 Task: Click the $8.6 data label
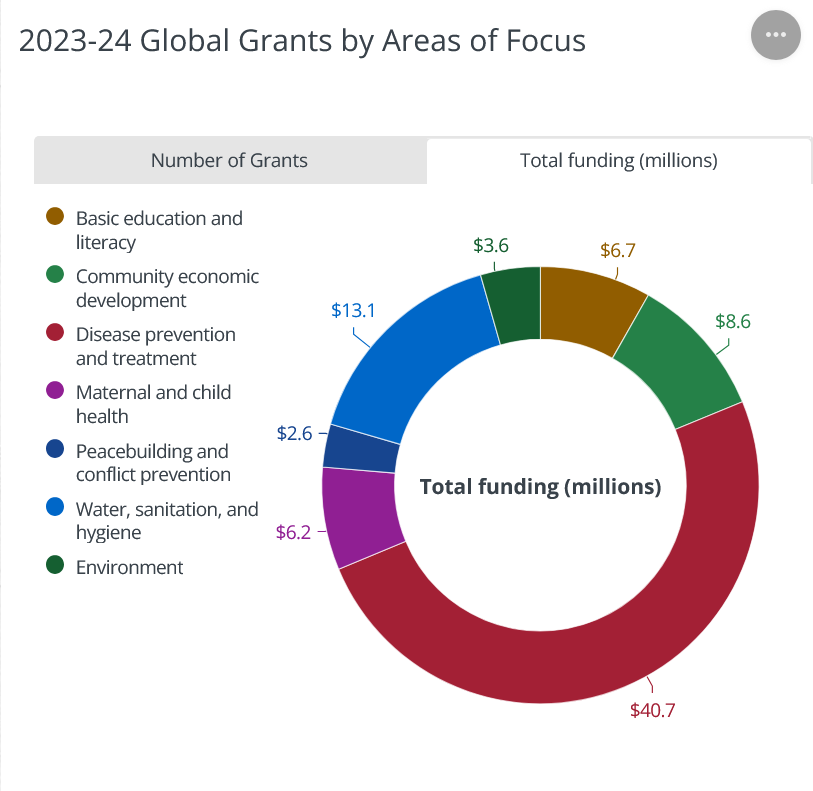point(732,321)
